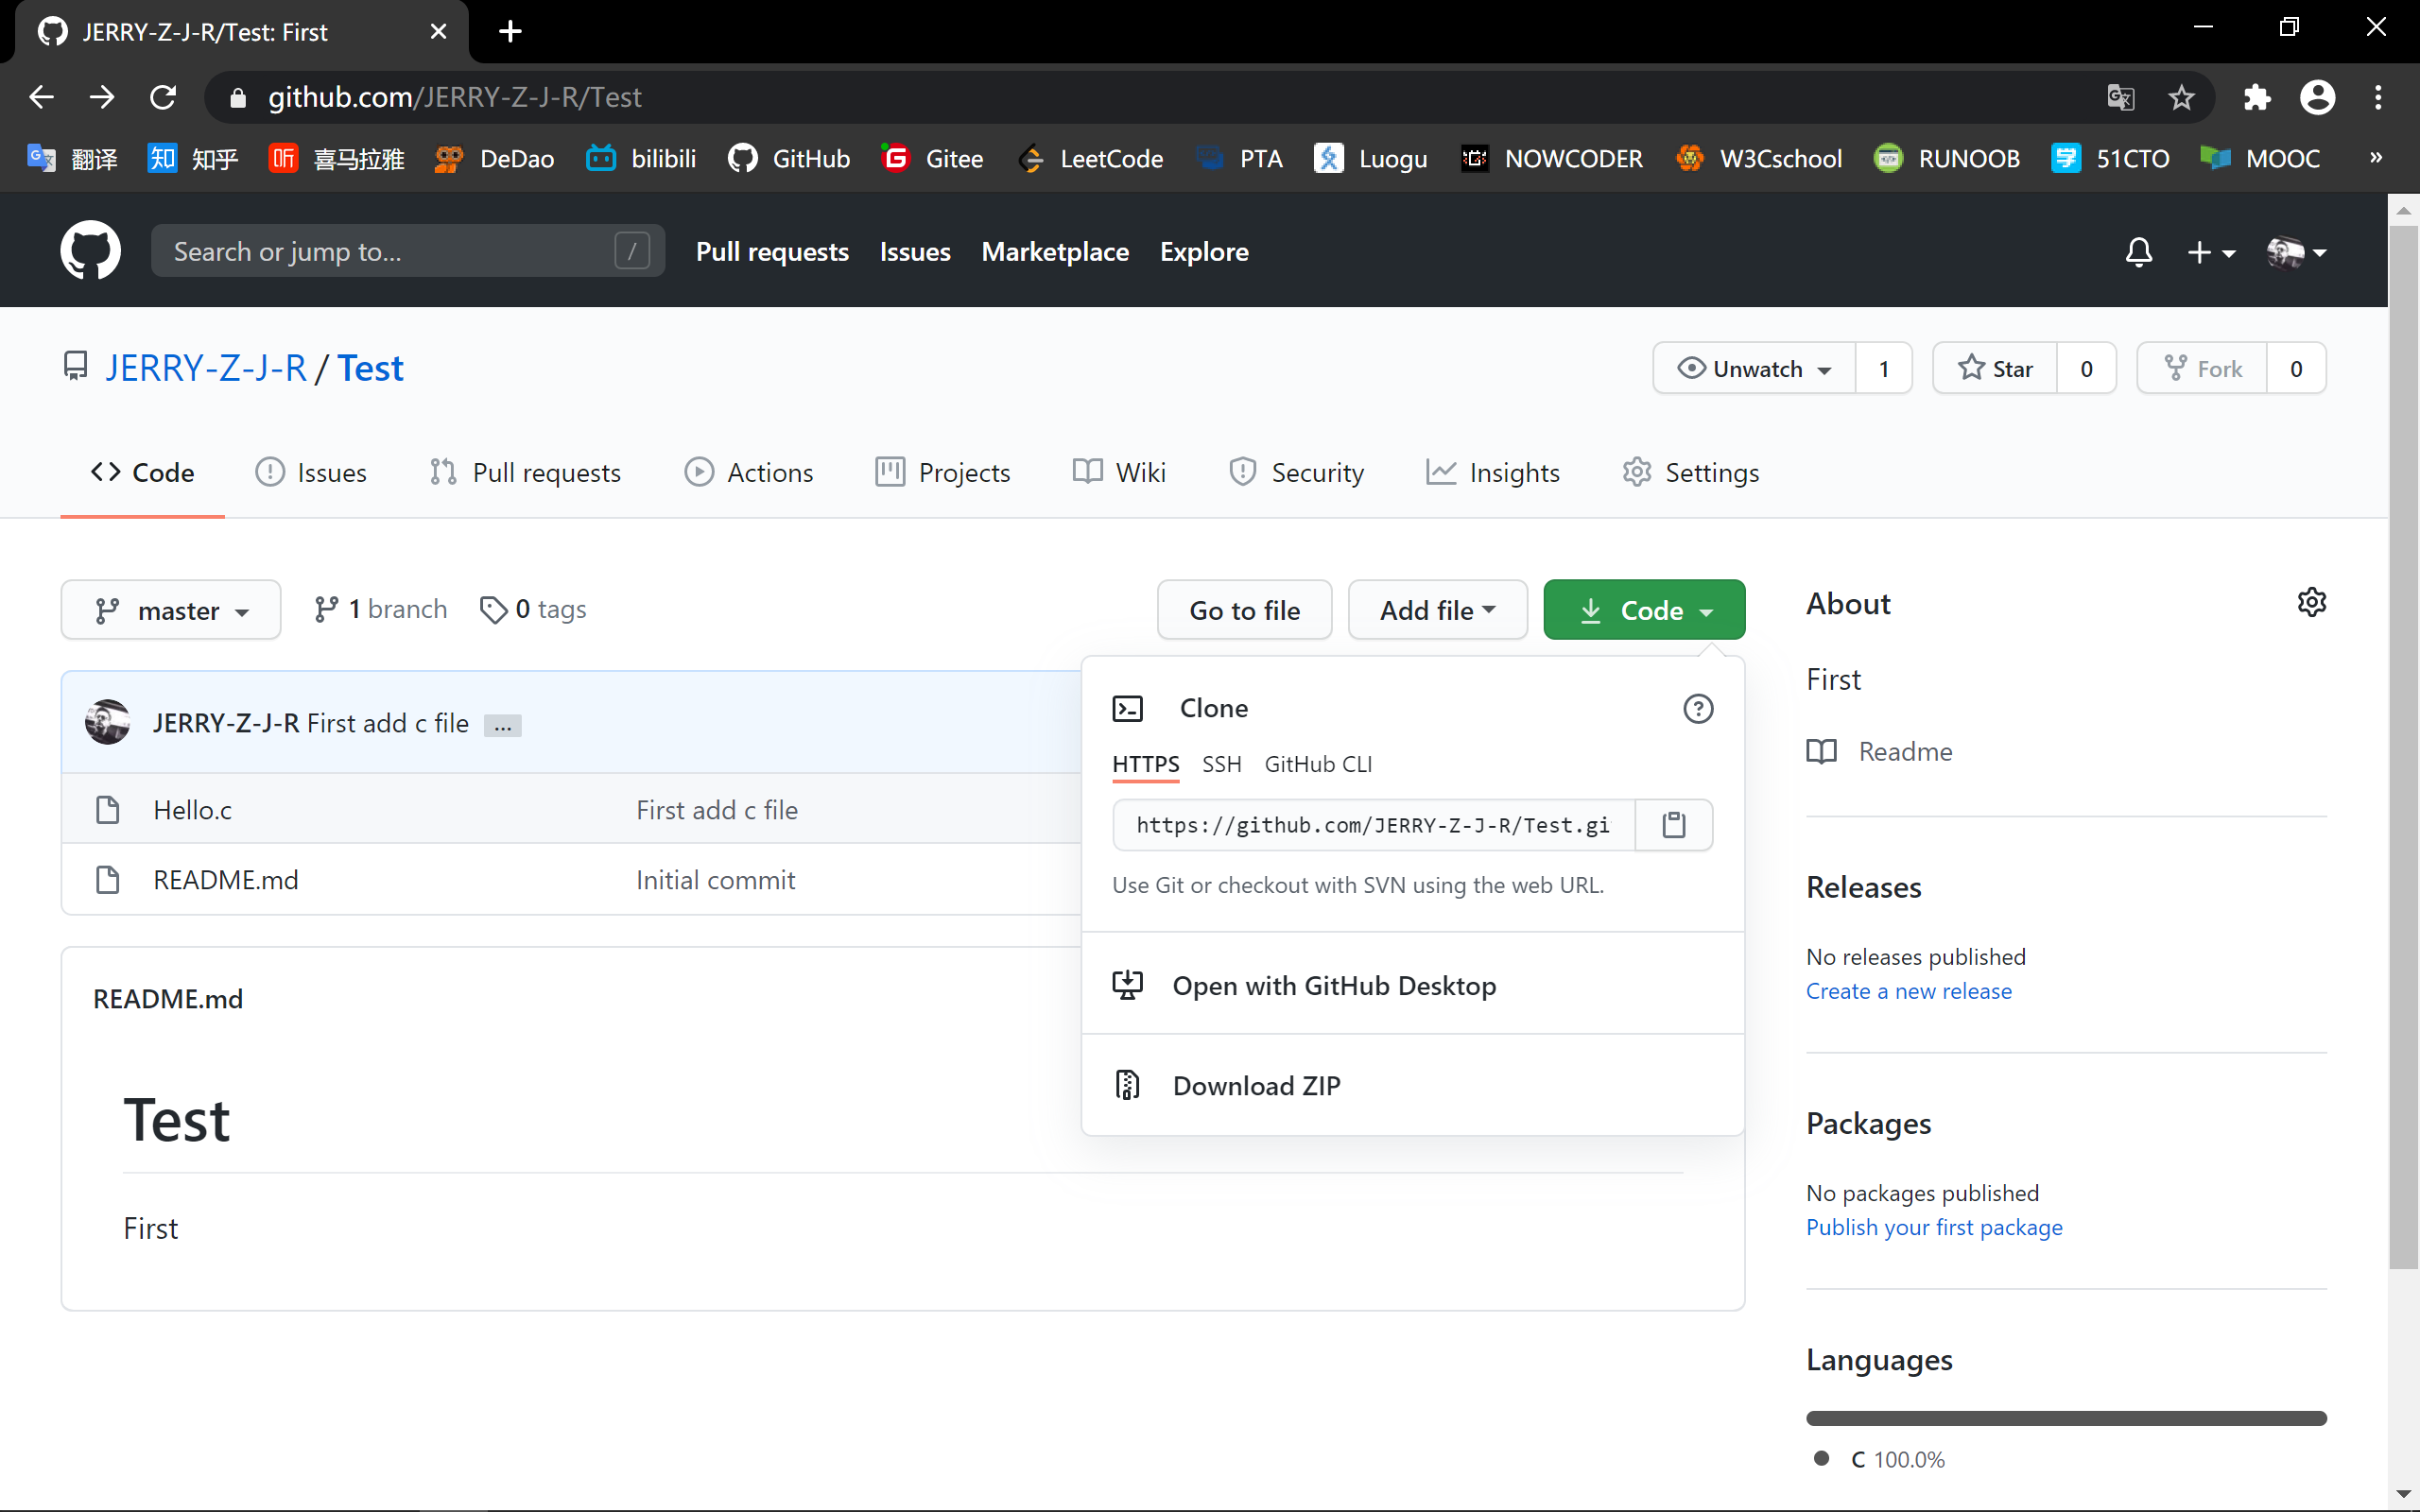This screenshot has width=2420, height=1512.
Task: Open the repository Settings tab
Action: (x=1690, y=473)
